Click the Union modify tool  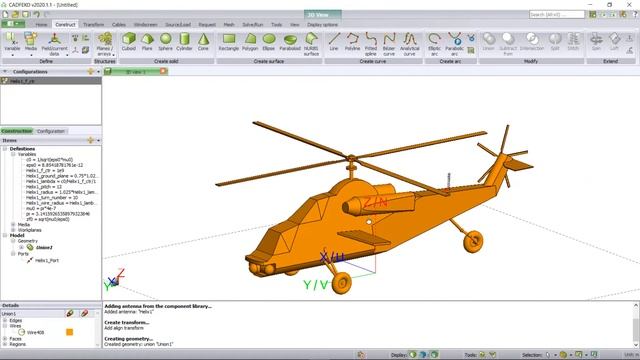coord(489,42)
